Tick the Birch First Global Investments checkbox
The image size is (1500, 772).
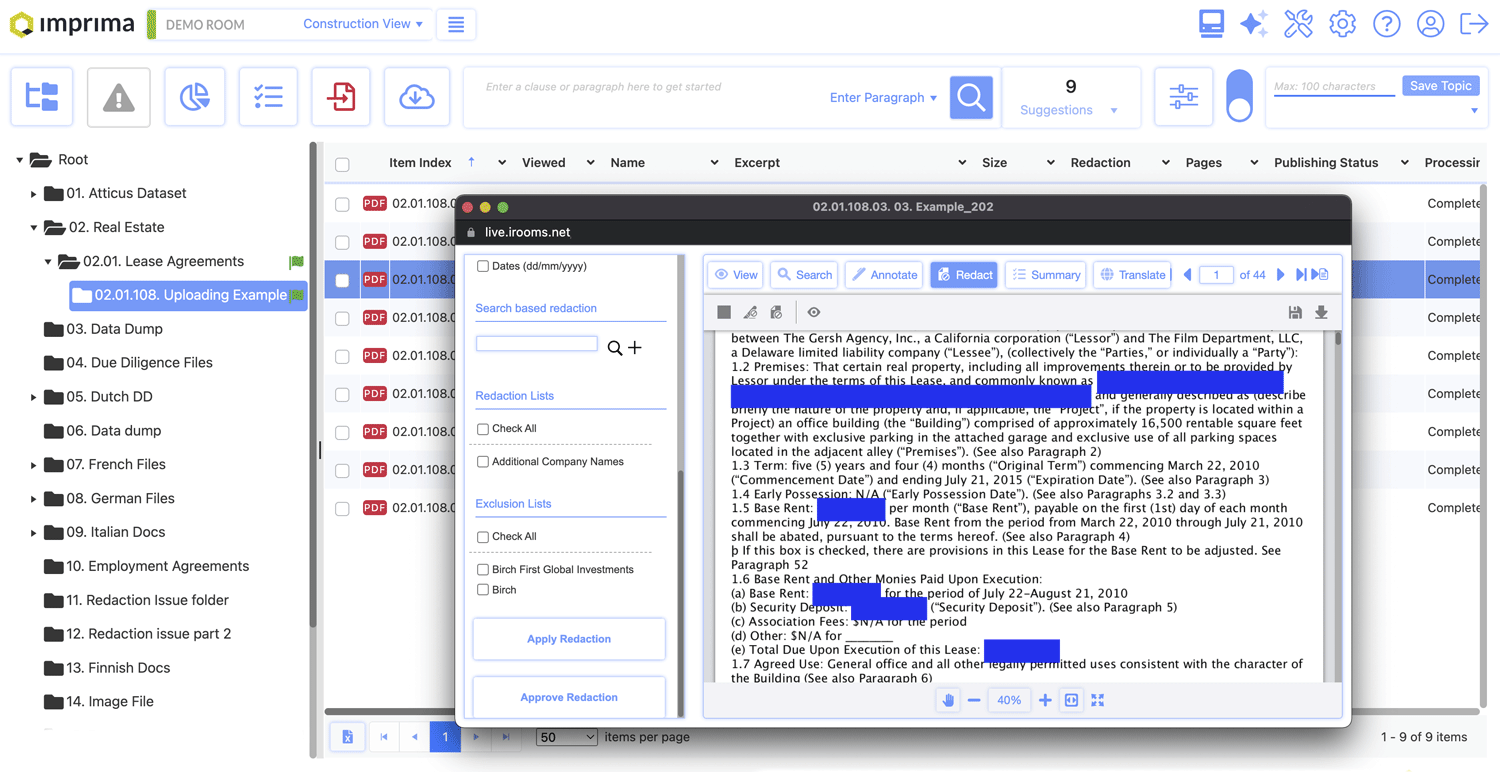pyautogui.click(x=483, y=570)
